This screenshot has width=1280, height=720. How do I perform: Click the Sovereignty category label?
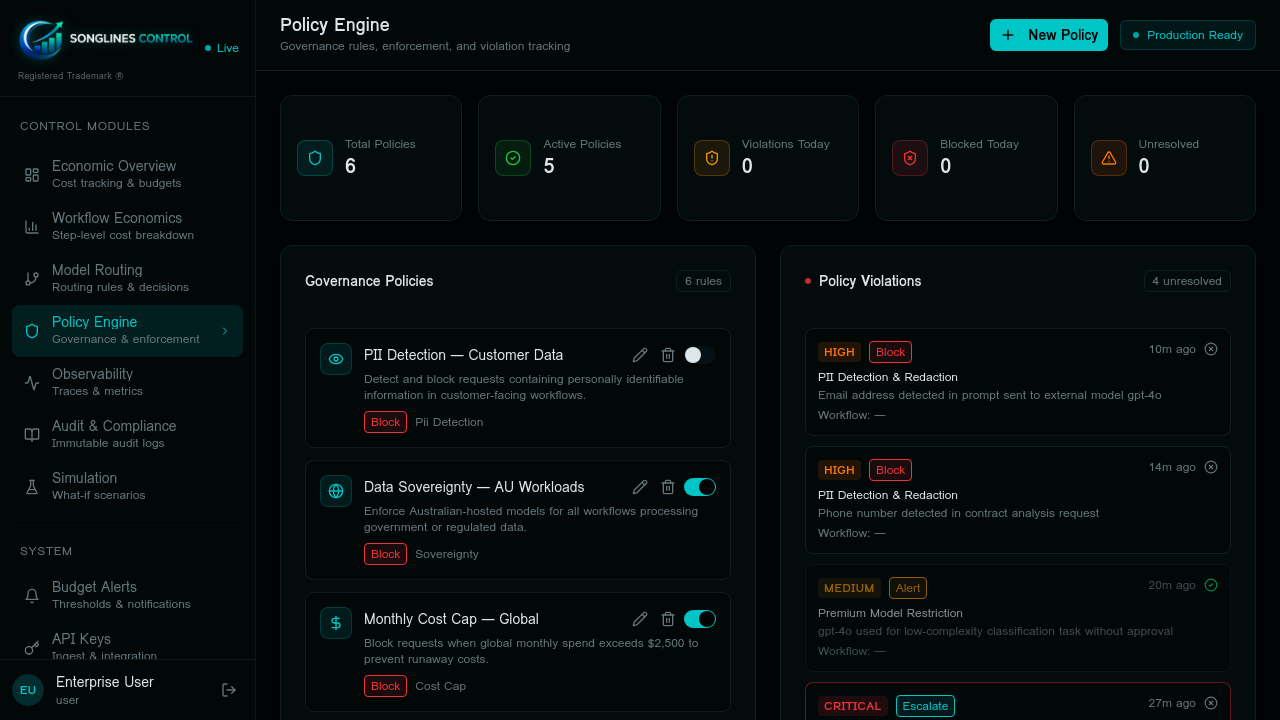(447, 554)
